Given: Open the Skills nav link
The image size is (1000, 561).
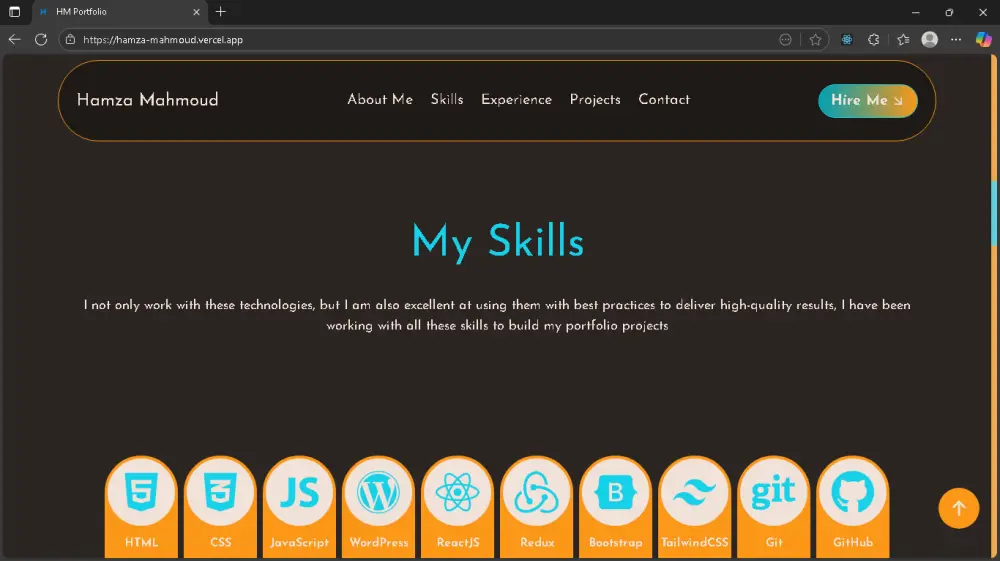Looking at the screenshot, I should point(446,100).
